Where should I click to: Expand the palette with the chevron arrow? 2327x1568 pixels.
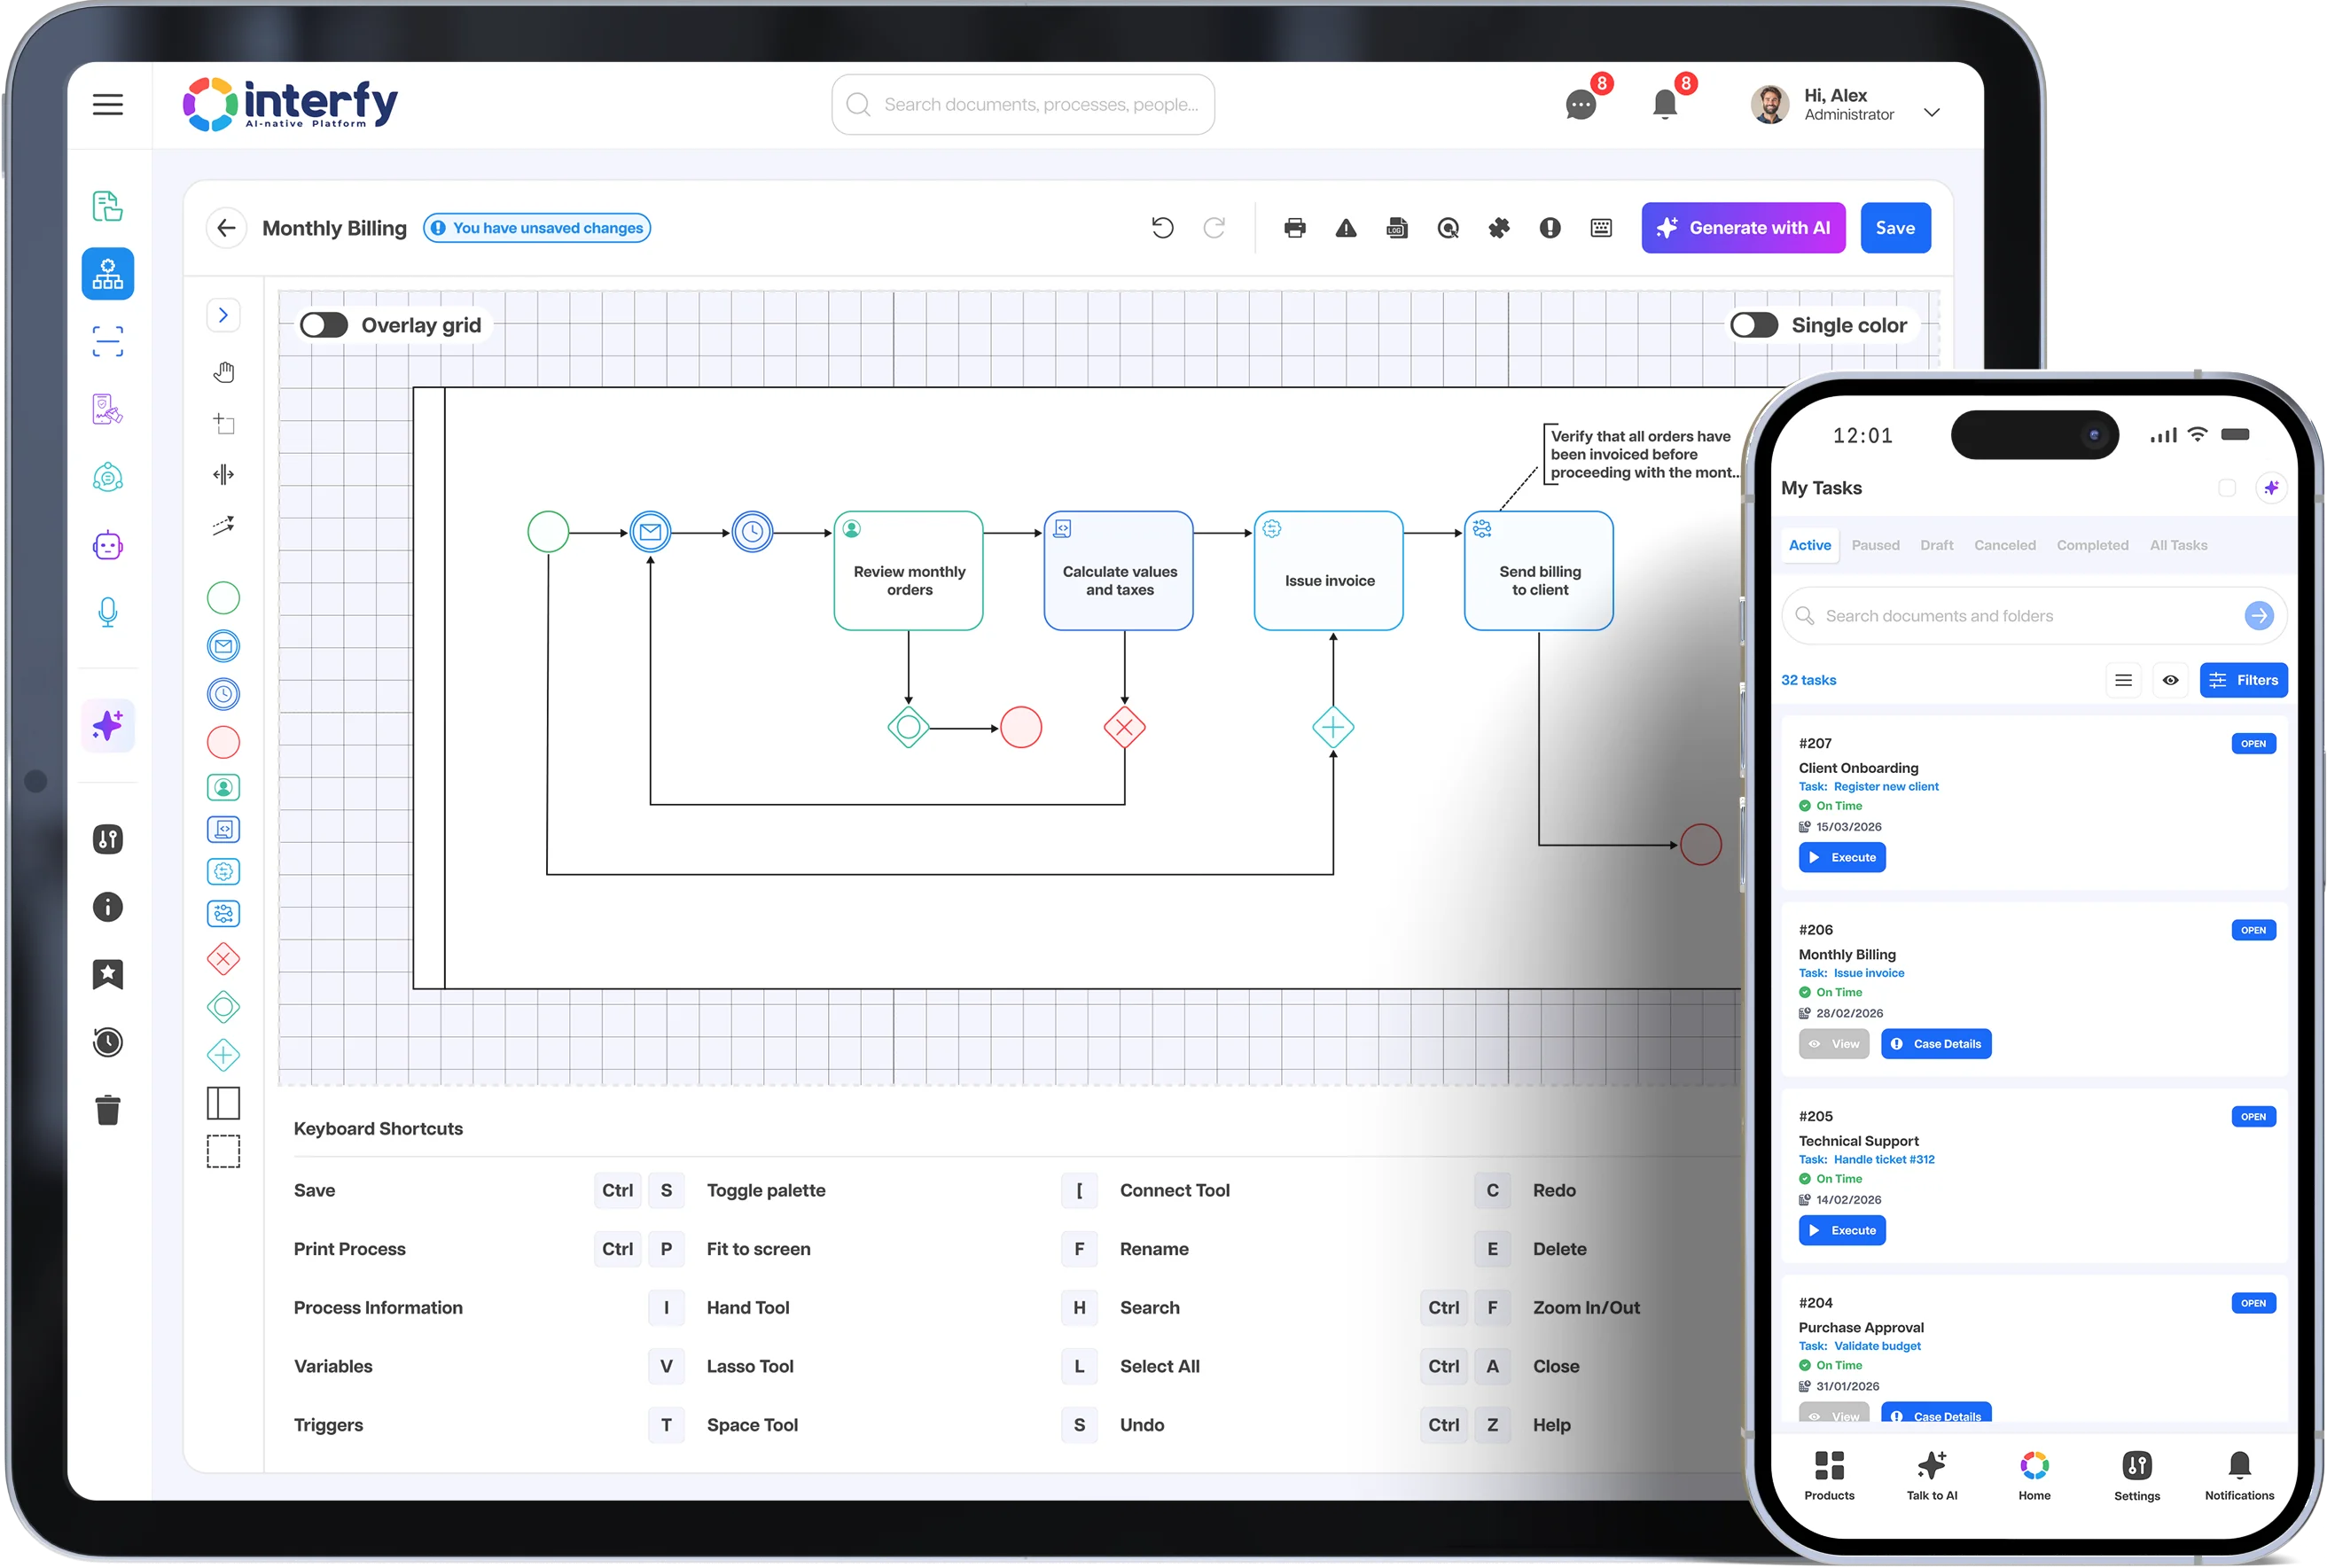pyautogui.click(x=223, y=315)
